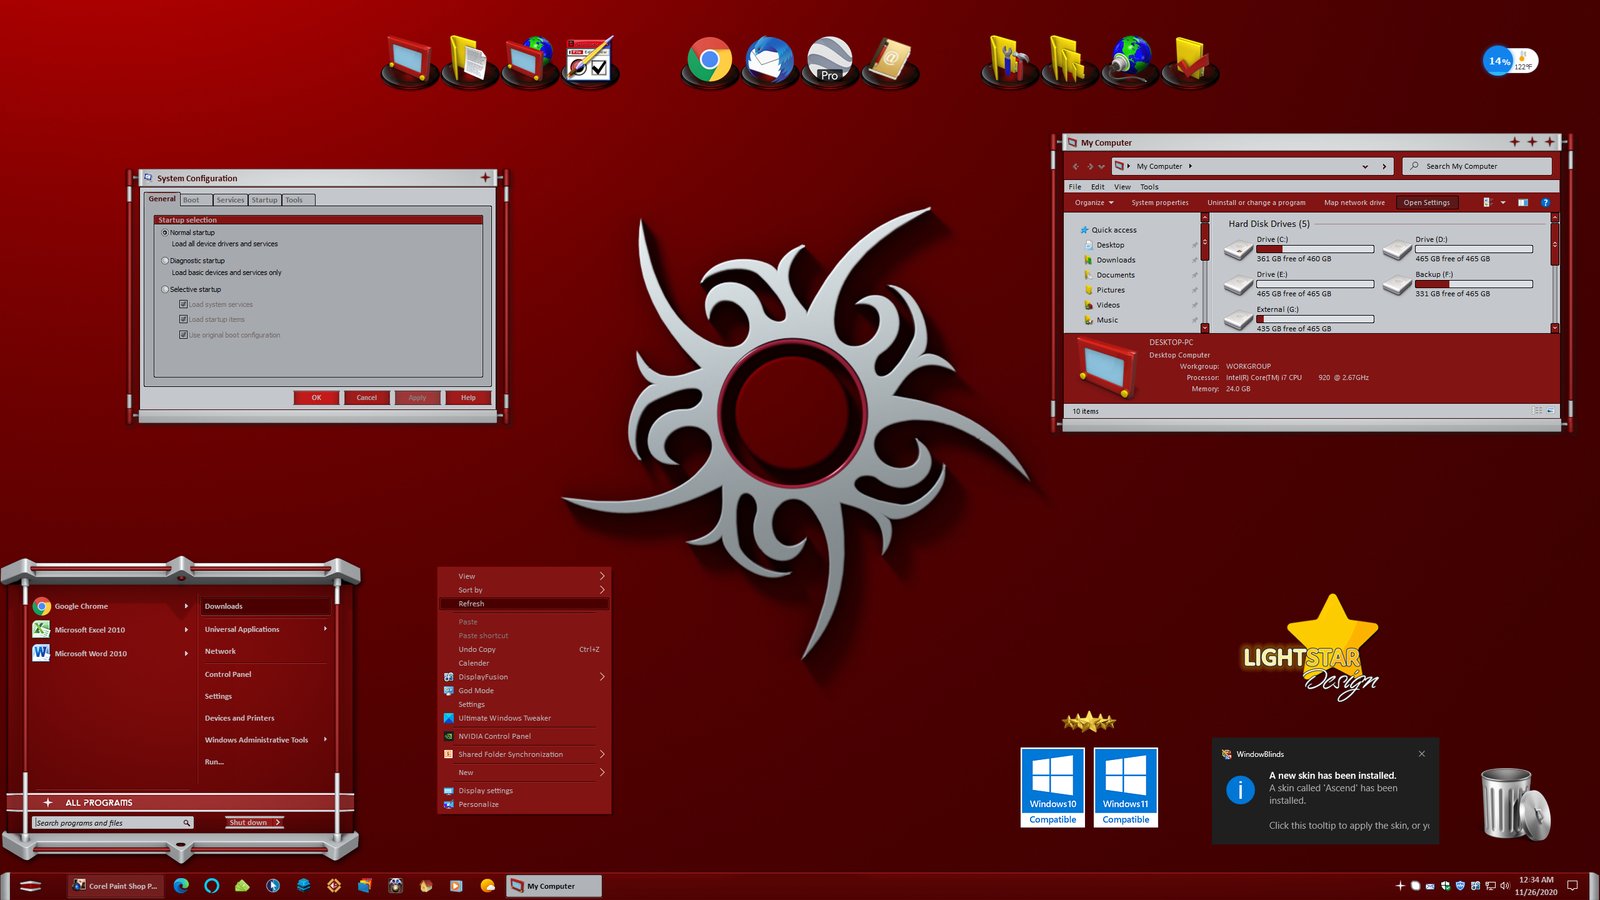The image size is (1600, 900).
Task: Click the Windows 11 Compatible badge
Action: coord(1126,787)
